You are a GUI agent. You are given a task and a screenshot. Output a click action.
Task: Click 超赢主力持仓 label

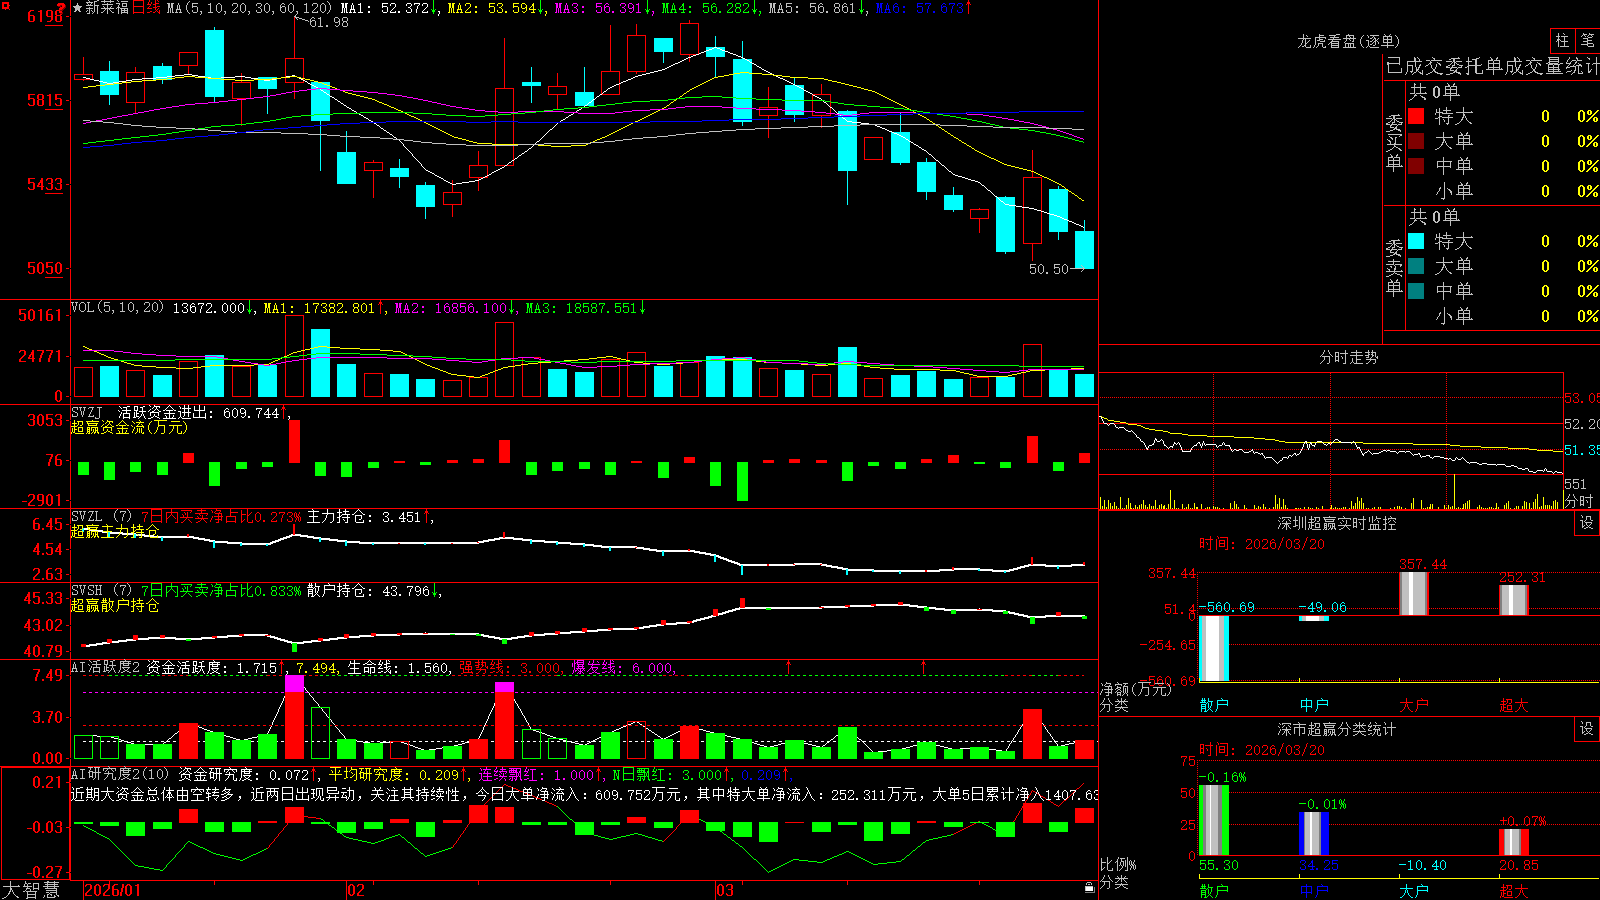click(x=115, y=531)
